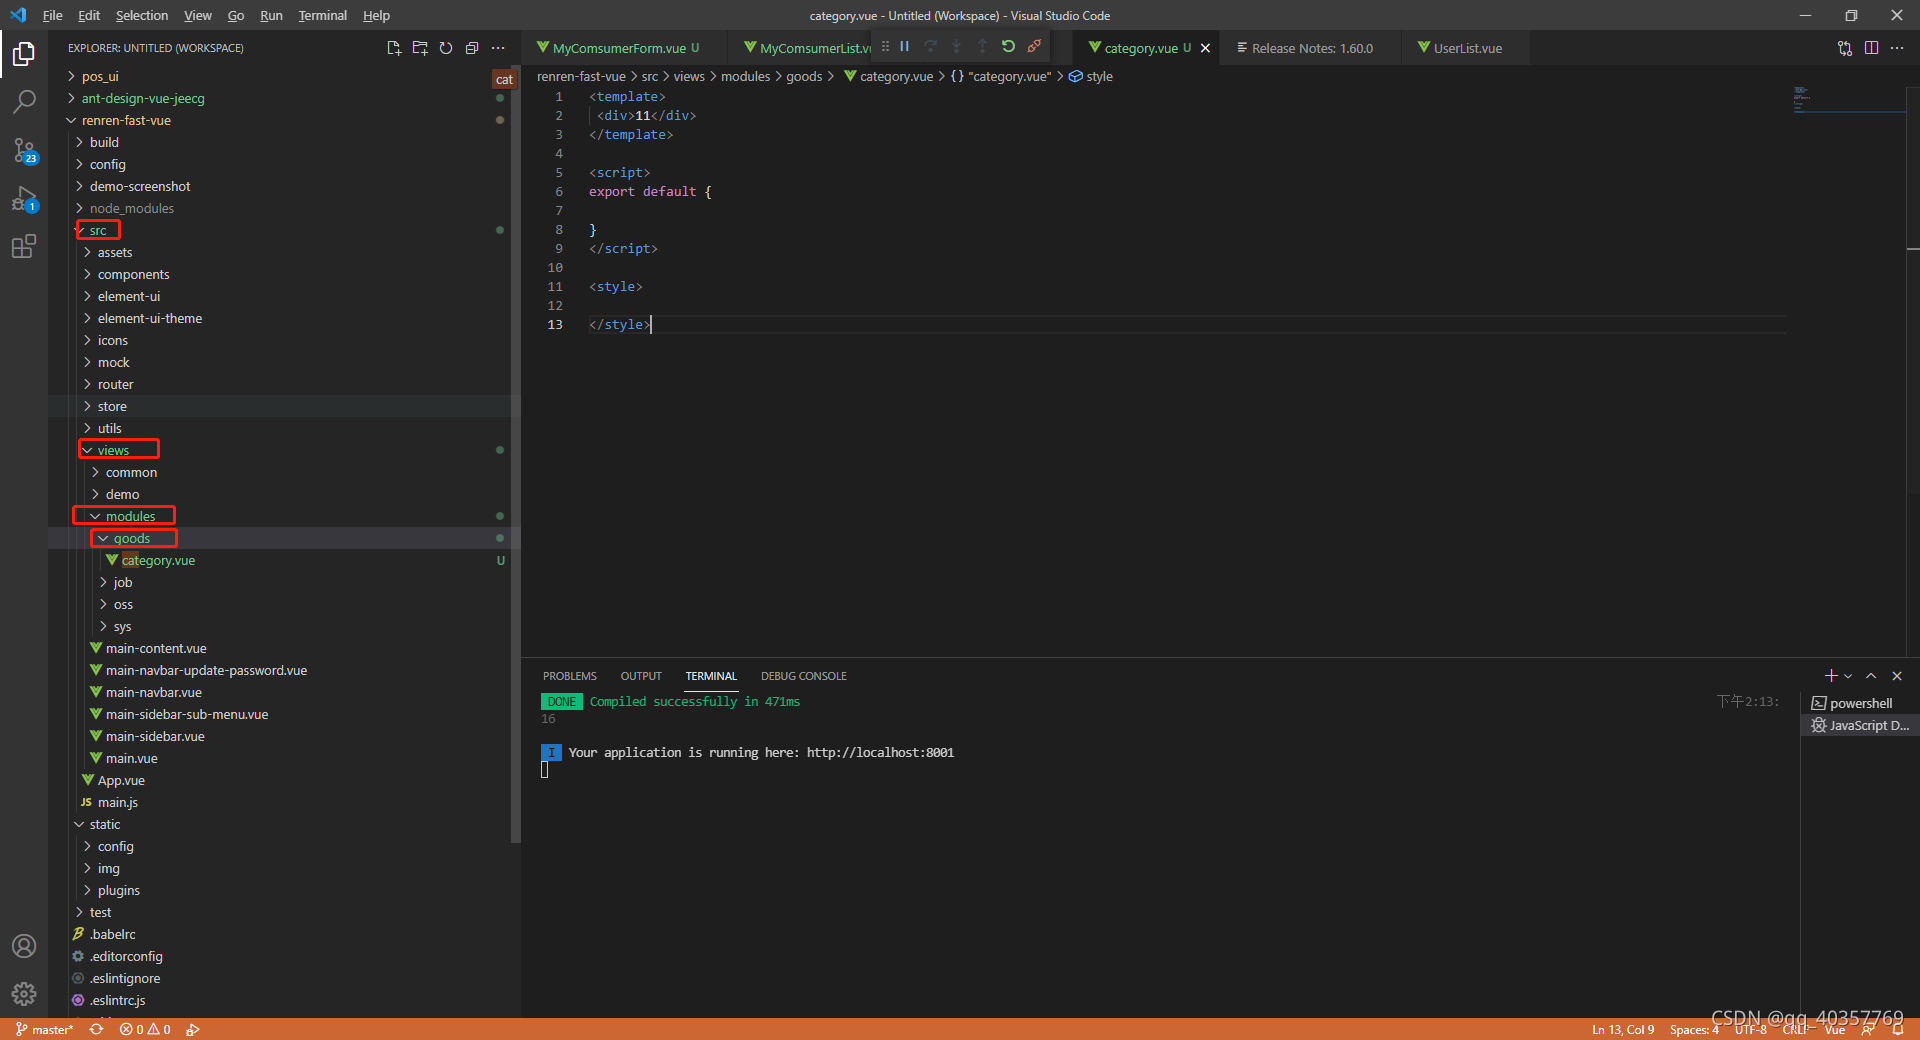Open the Terminal menu

322,15
